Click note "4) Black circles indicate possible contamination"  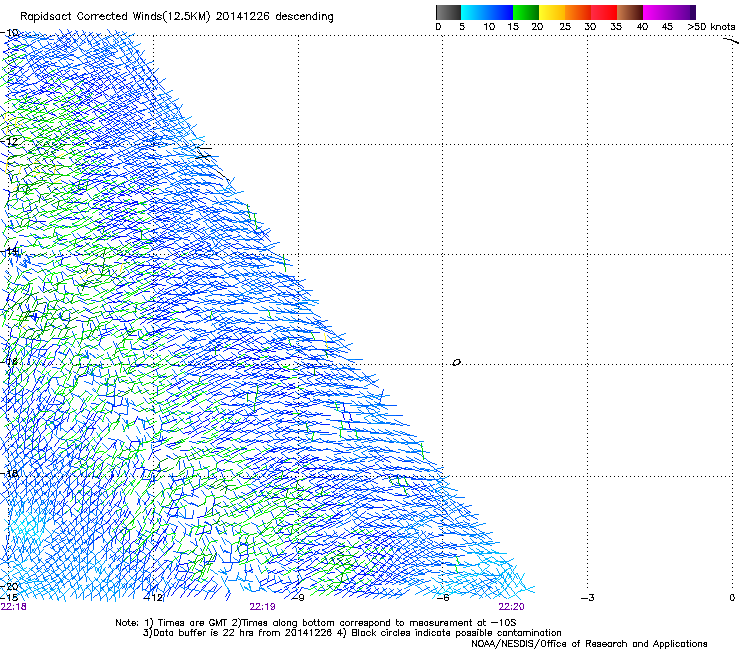[x=449, y=633]
